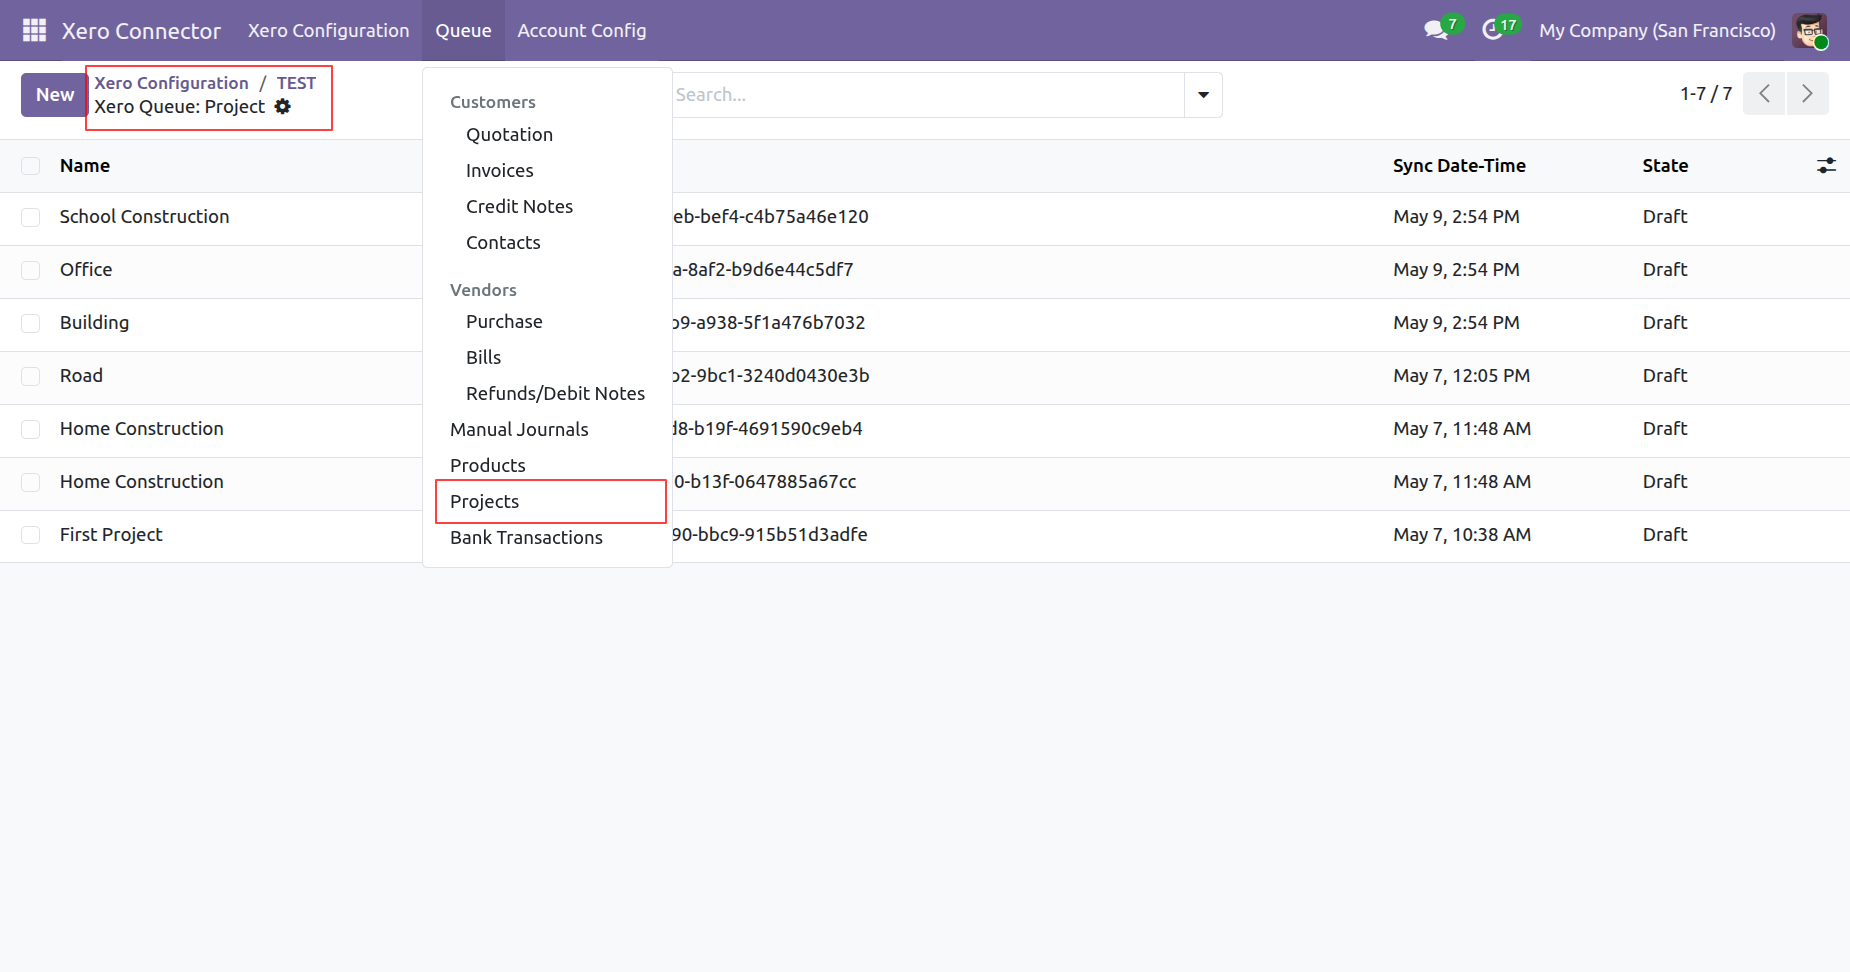Open the First Project record row

[x=925, y=535]
